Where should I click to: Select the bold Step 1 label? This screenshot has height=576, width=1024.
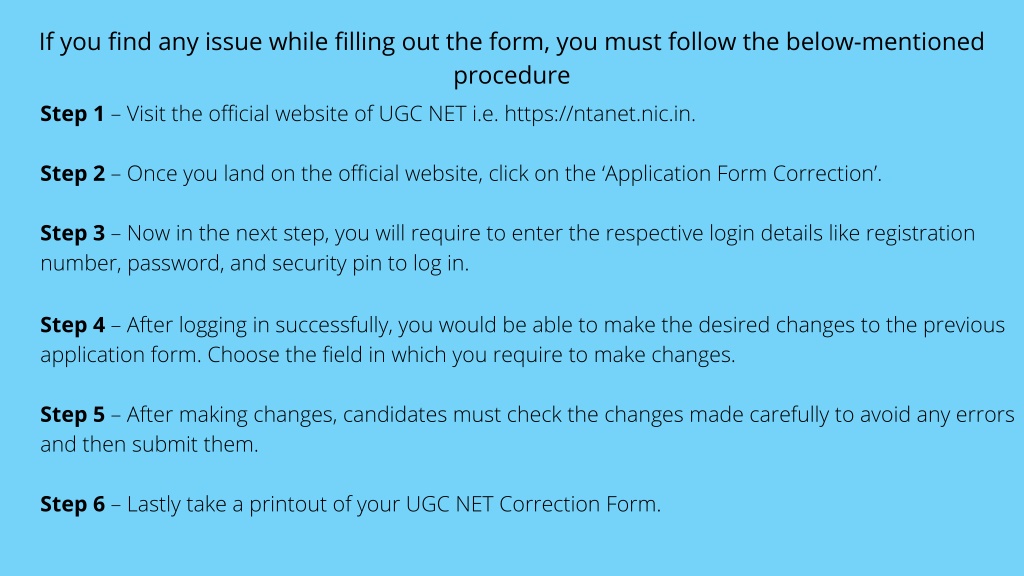coord(72,114)
